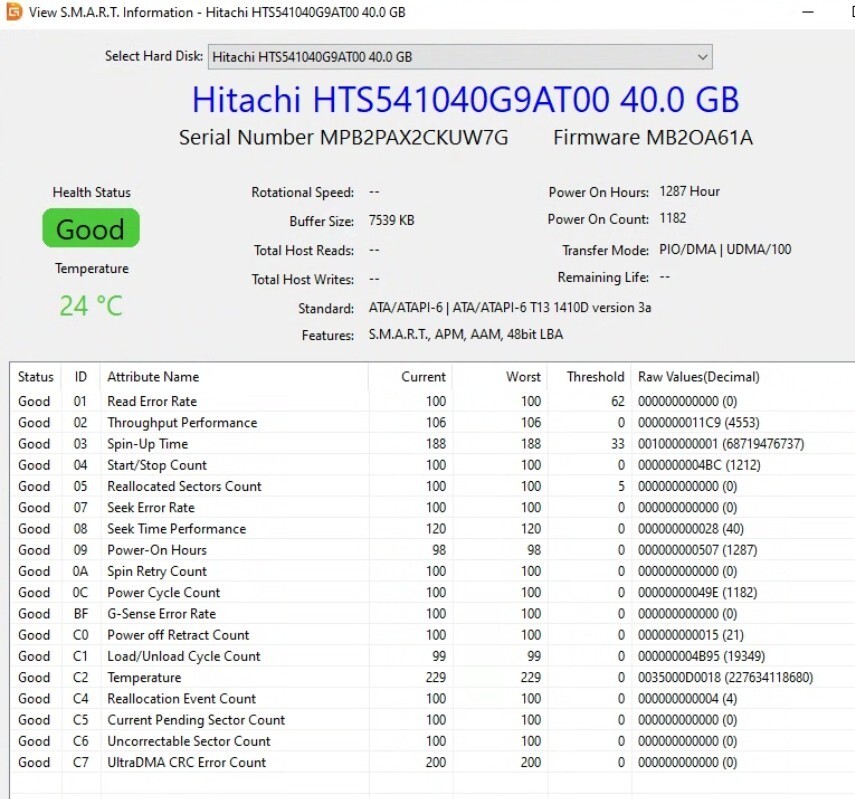
Task: Select the Current Pending Sector Count row
Action: (432, 720)
